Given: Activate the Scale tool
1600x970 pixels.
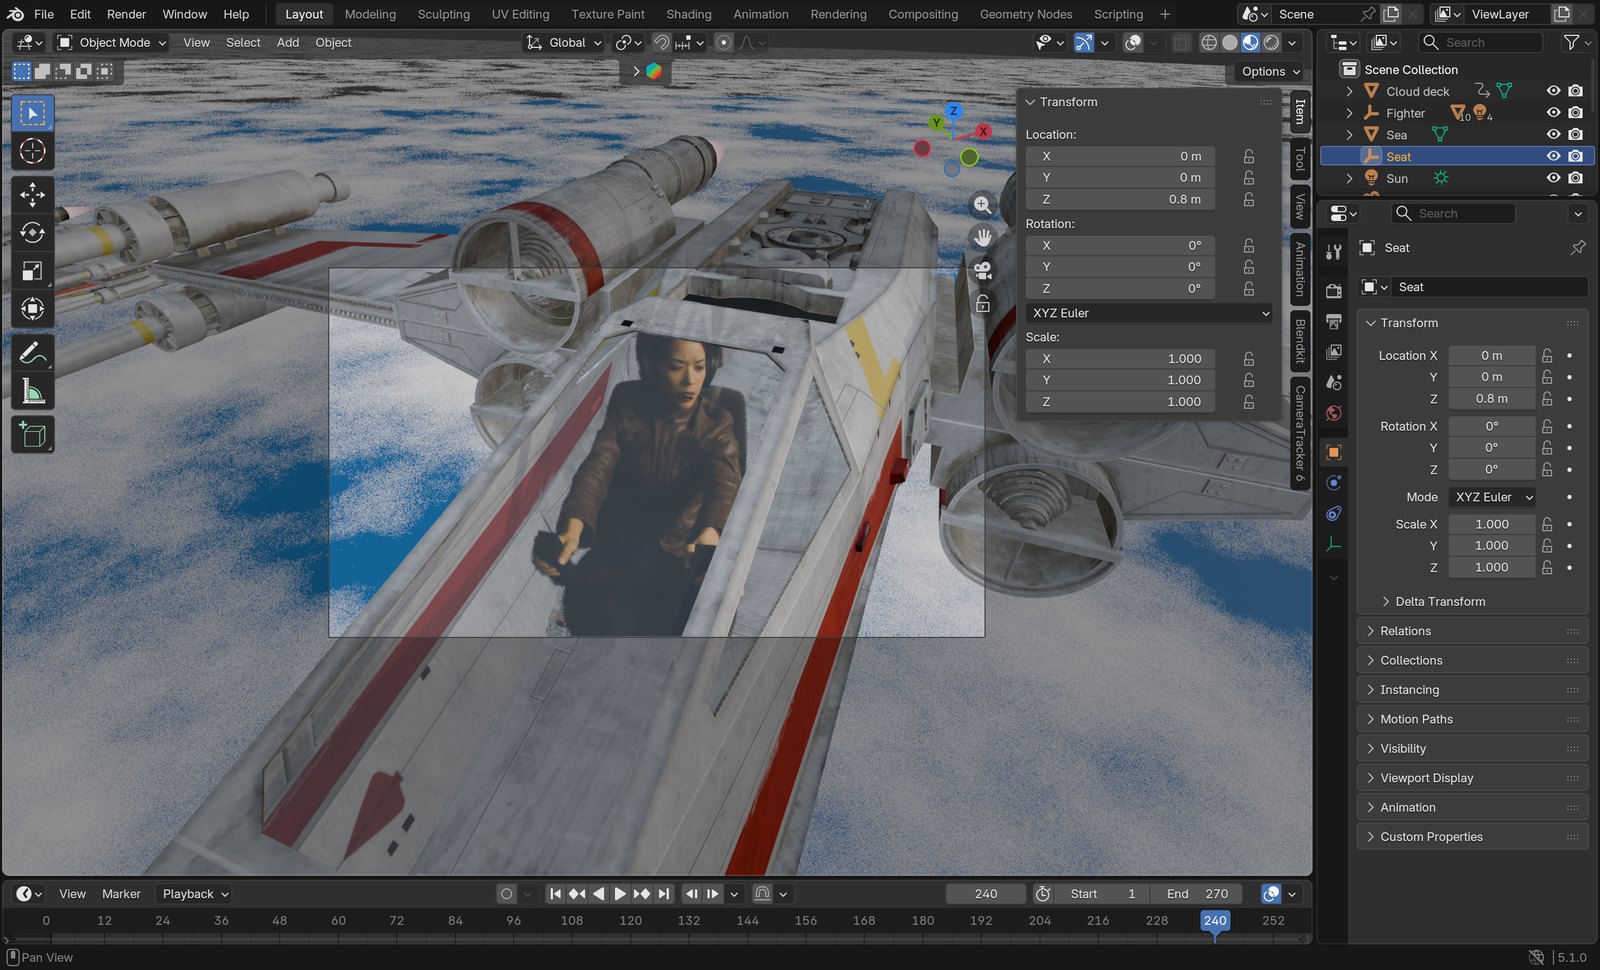Looking at the screenshot, I should click(x=33, y=271).
